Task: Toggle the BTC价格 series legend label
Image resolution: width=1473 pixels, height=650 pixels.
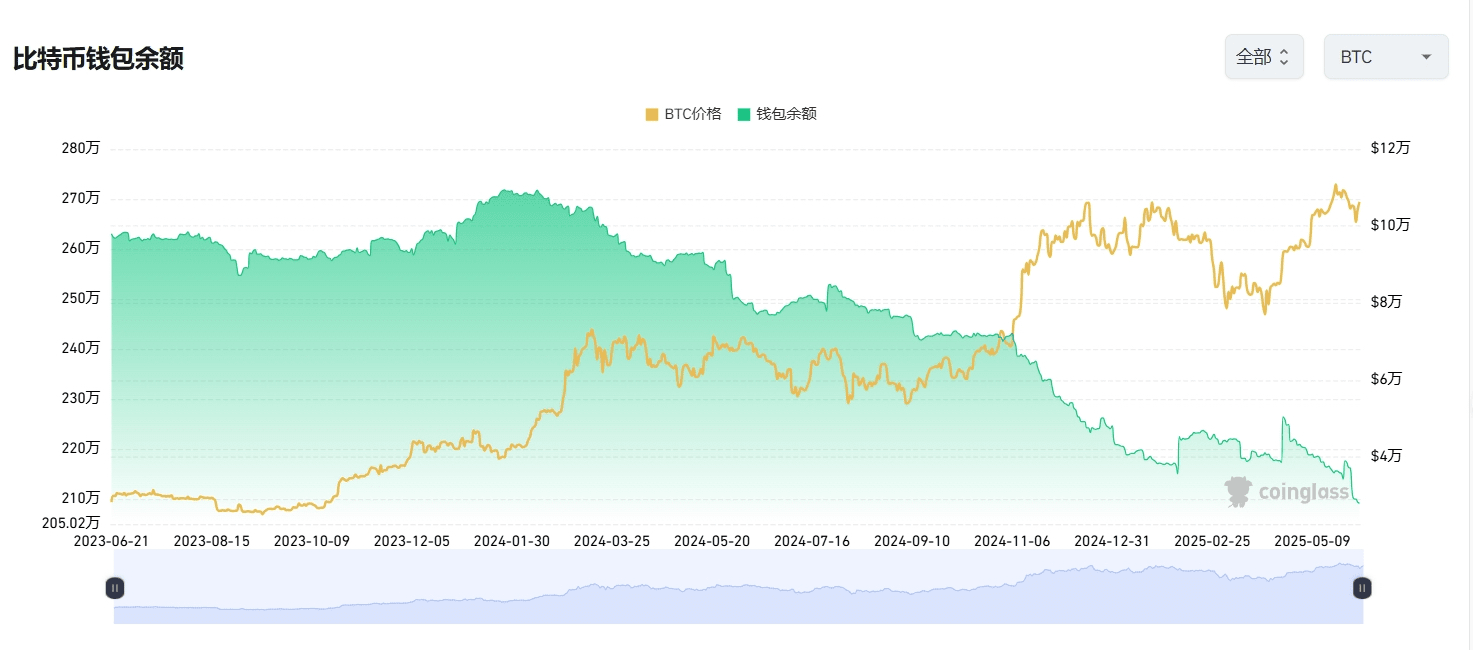Action: [x=692, y=114]
